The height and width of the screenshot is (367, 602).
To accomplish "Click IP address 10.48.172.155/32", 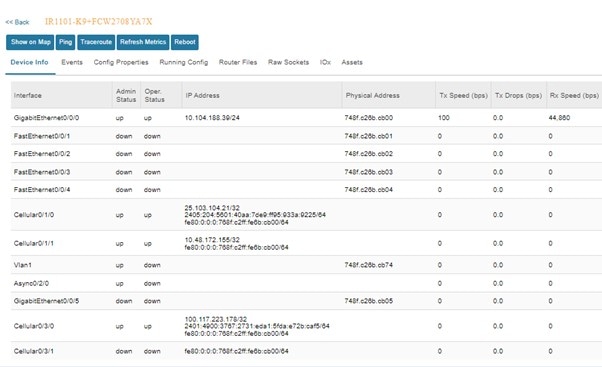I will [212, 240].
